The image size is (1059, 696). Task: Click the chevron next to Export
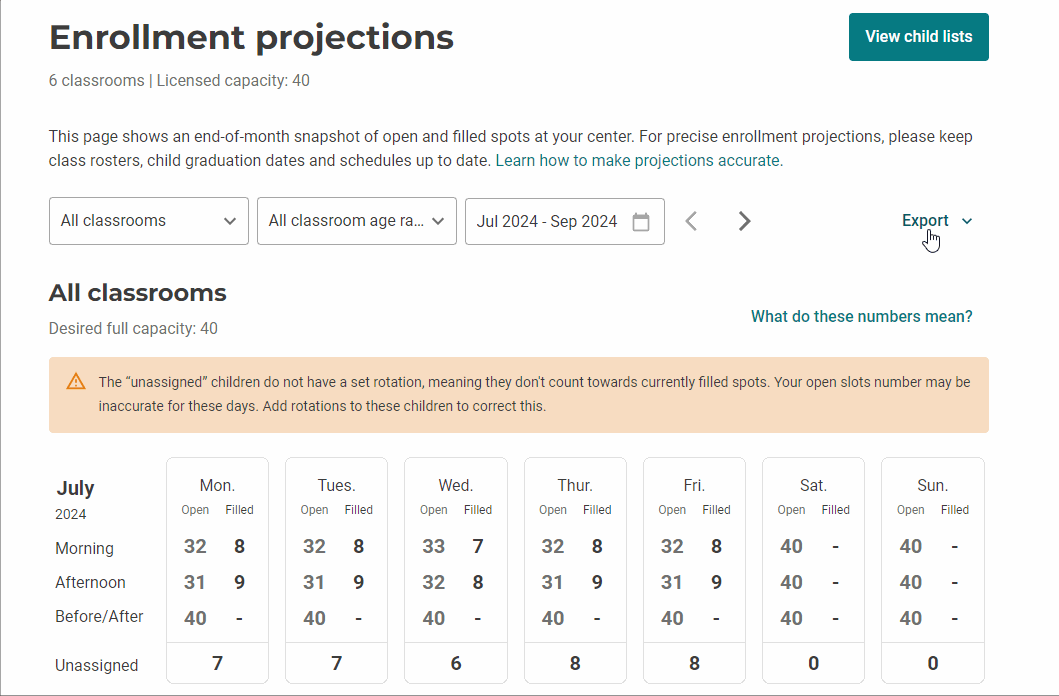966,220
